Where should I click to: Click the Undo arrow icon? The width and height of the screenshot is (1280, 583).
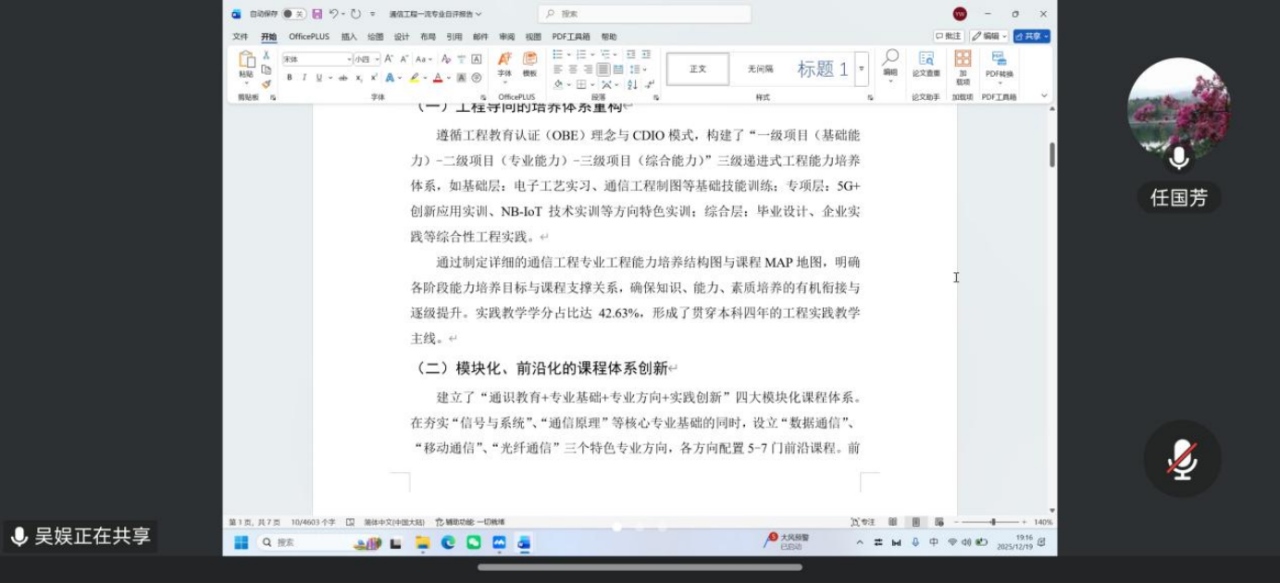(333, 14)
